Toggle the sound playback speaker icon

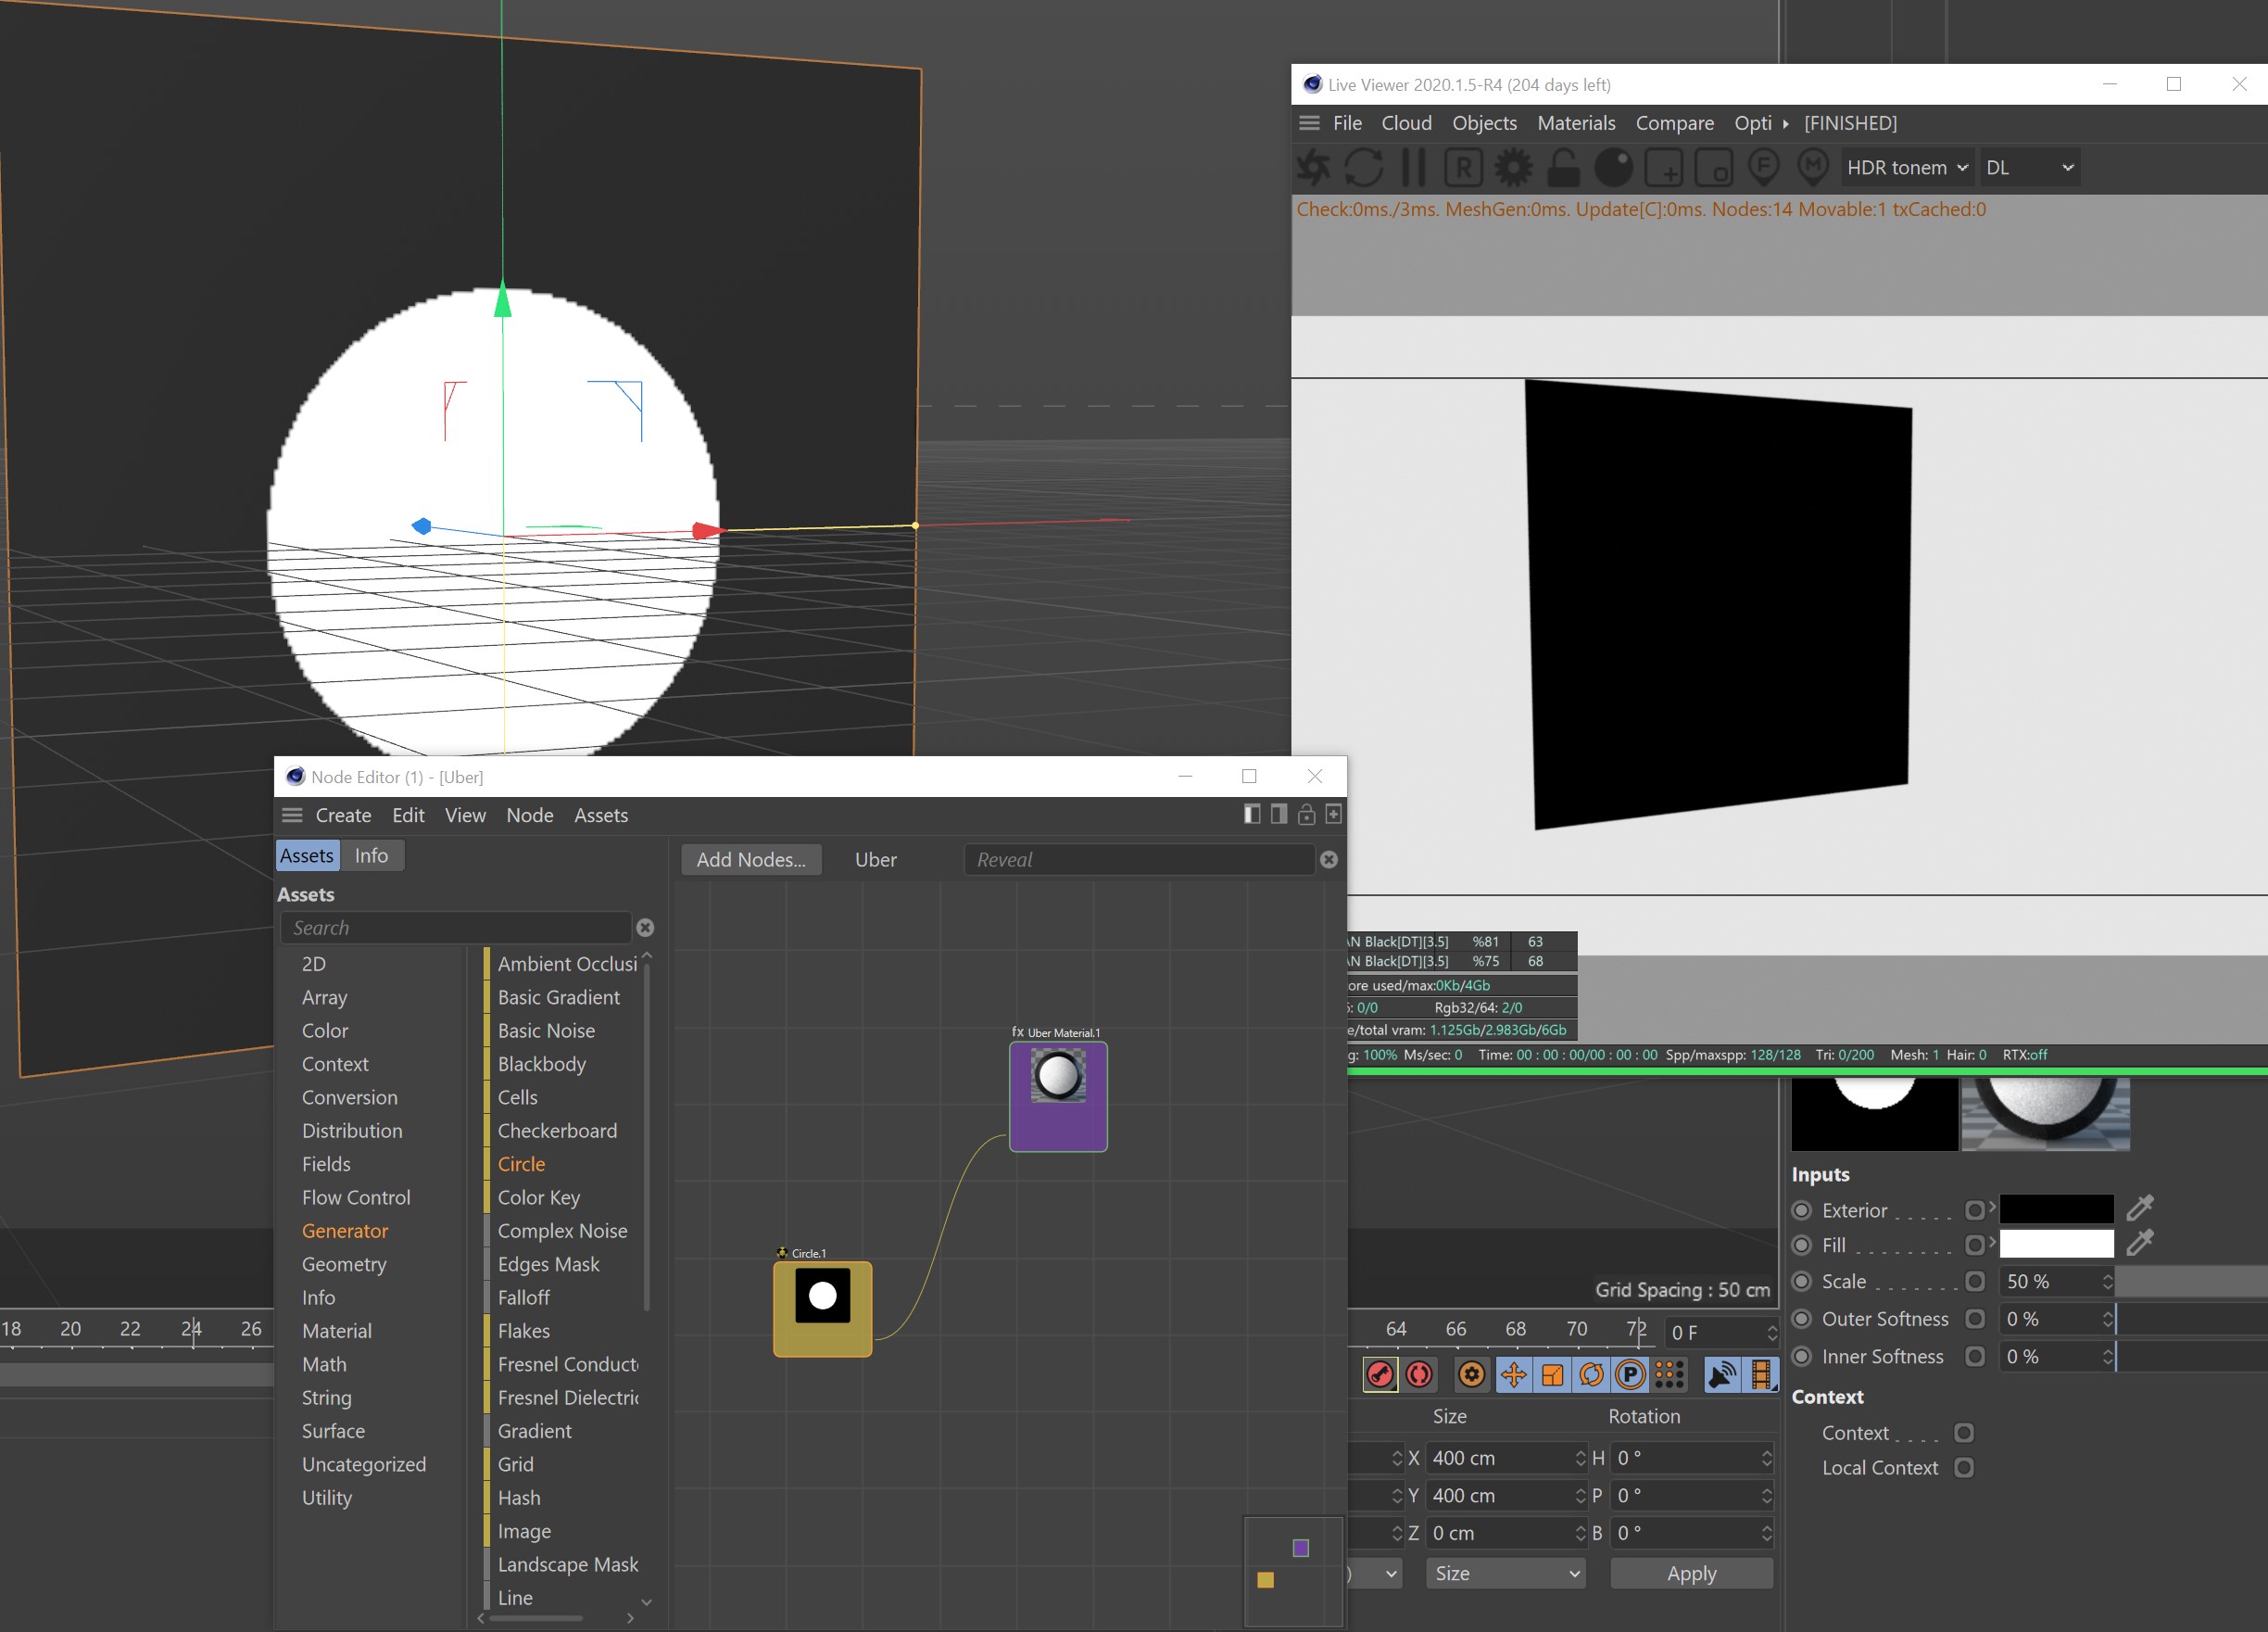click(x=1722, y=1375)
